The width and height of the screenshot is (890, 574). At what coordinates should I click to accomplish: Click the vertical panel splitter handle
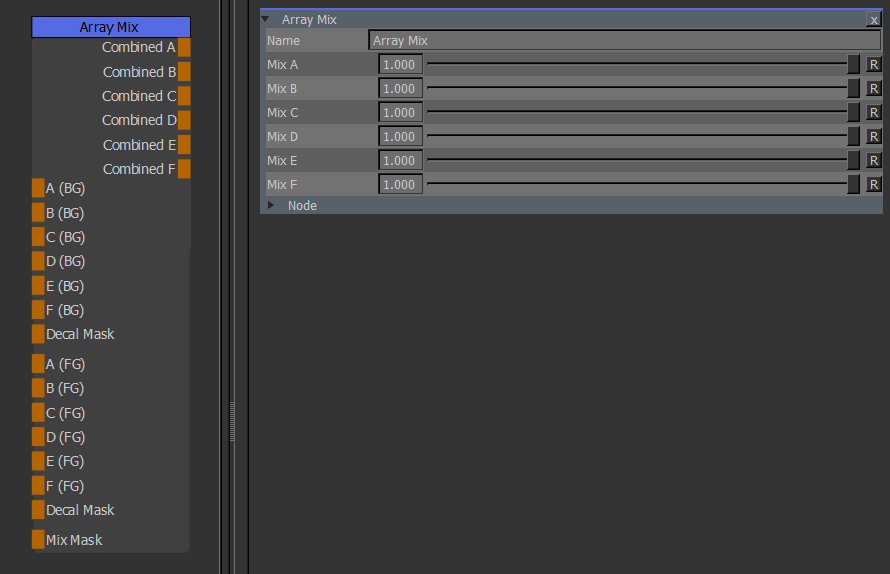pyautogui.click(x=232, y=420)
